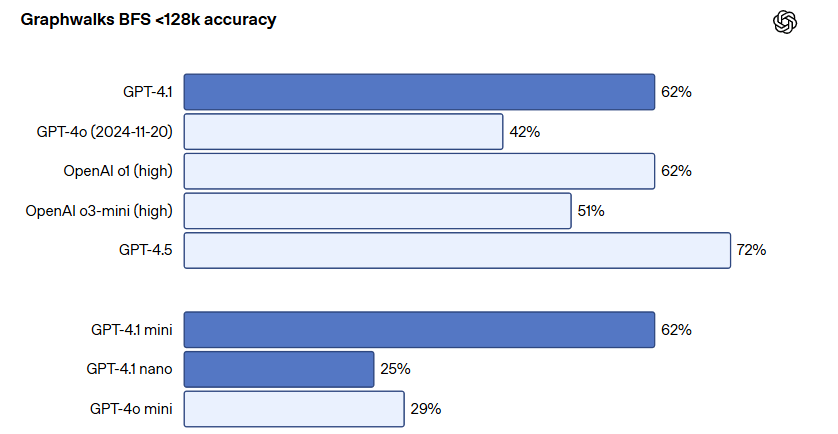The height and width of the screenshot is (434, 838).
Task: Click the GPT-4o mini bar
Action: (294, 409)
